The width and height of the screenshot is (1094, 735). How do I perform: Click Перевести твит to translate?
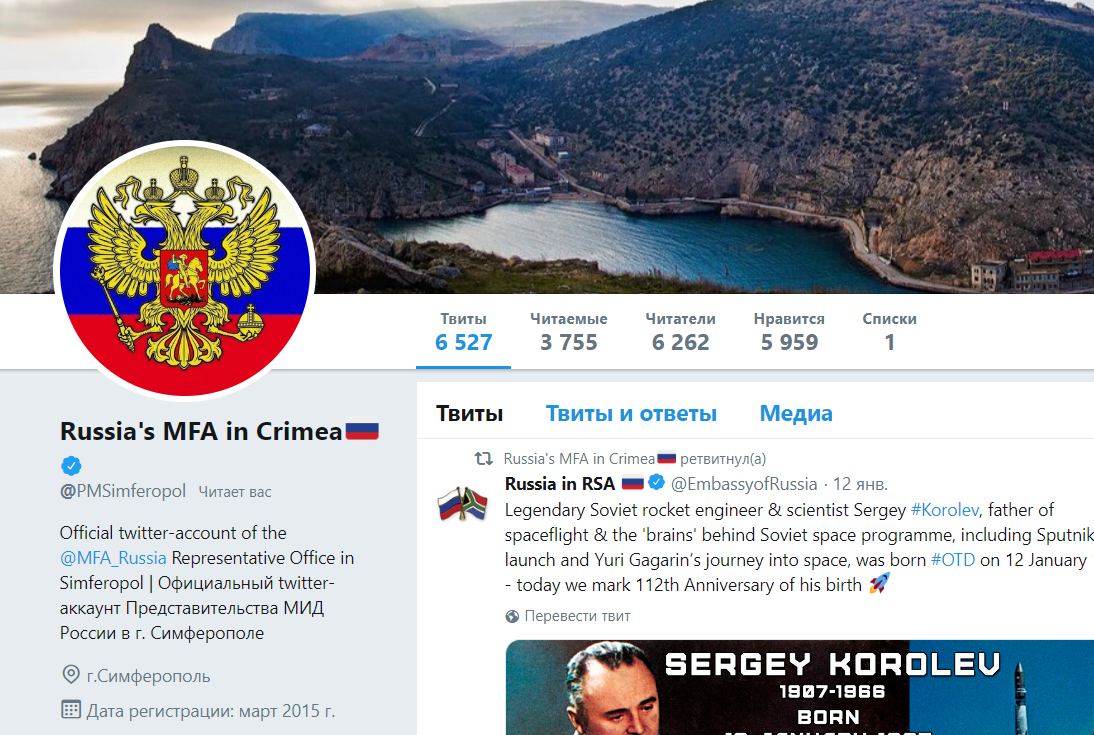577,616
